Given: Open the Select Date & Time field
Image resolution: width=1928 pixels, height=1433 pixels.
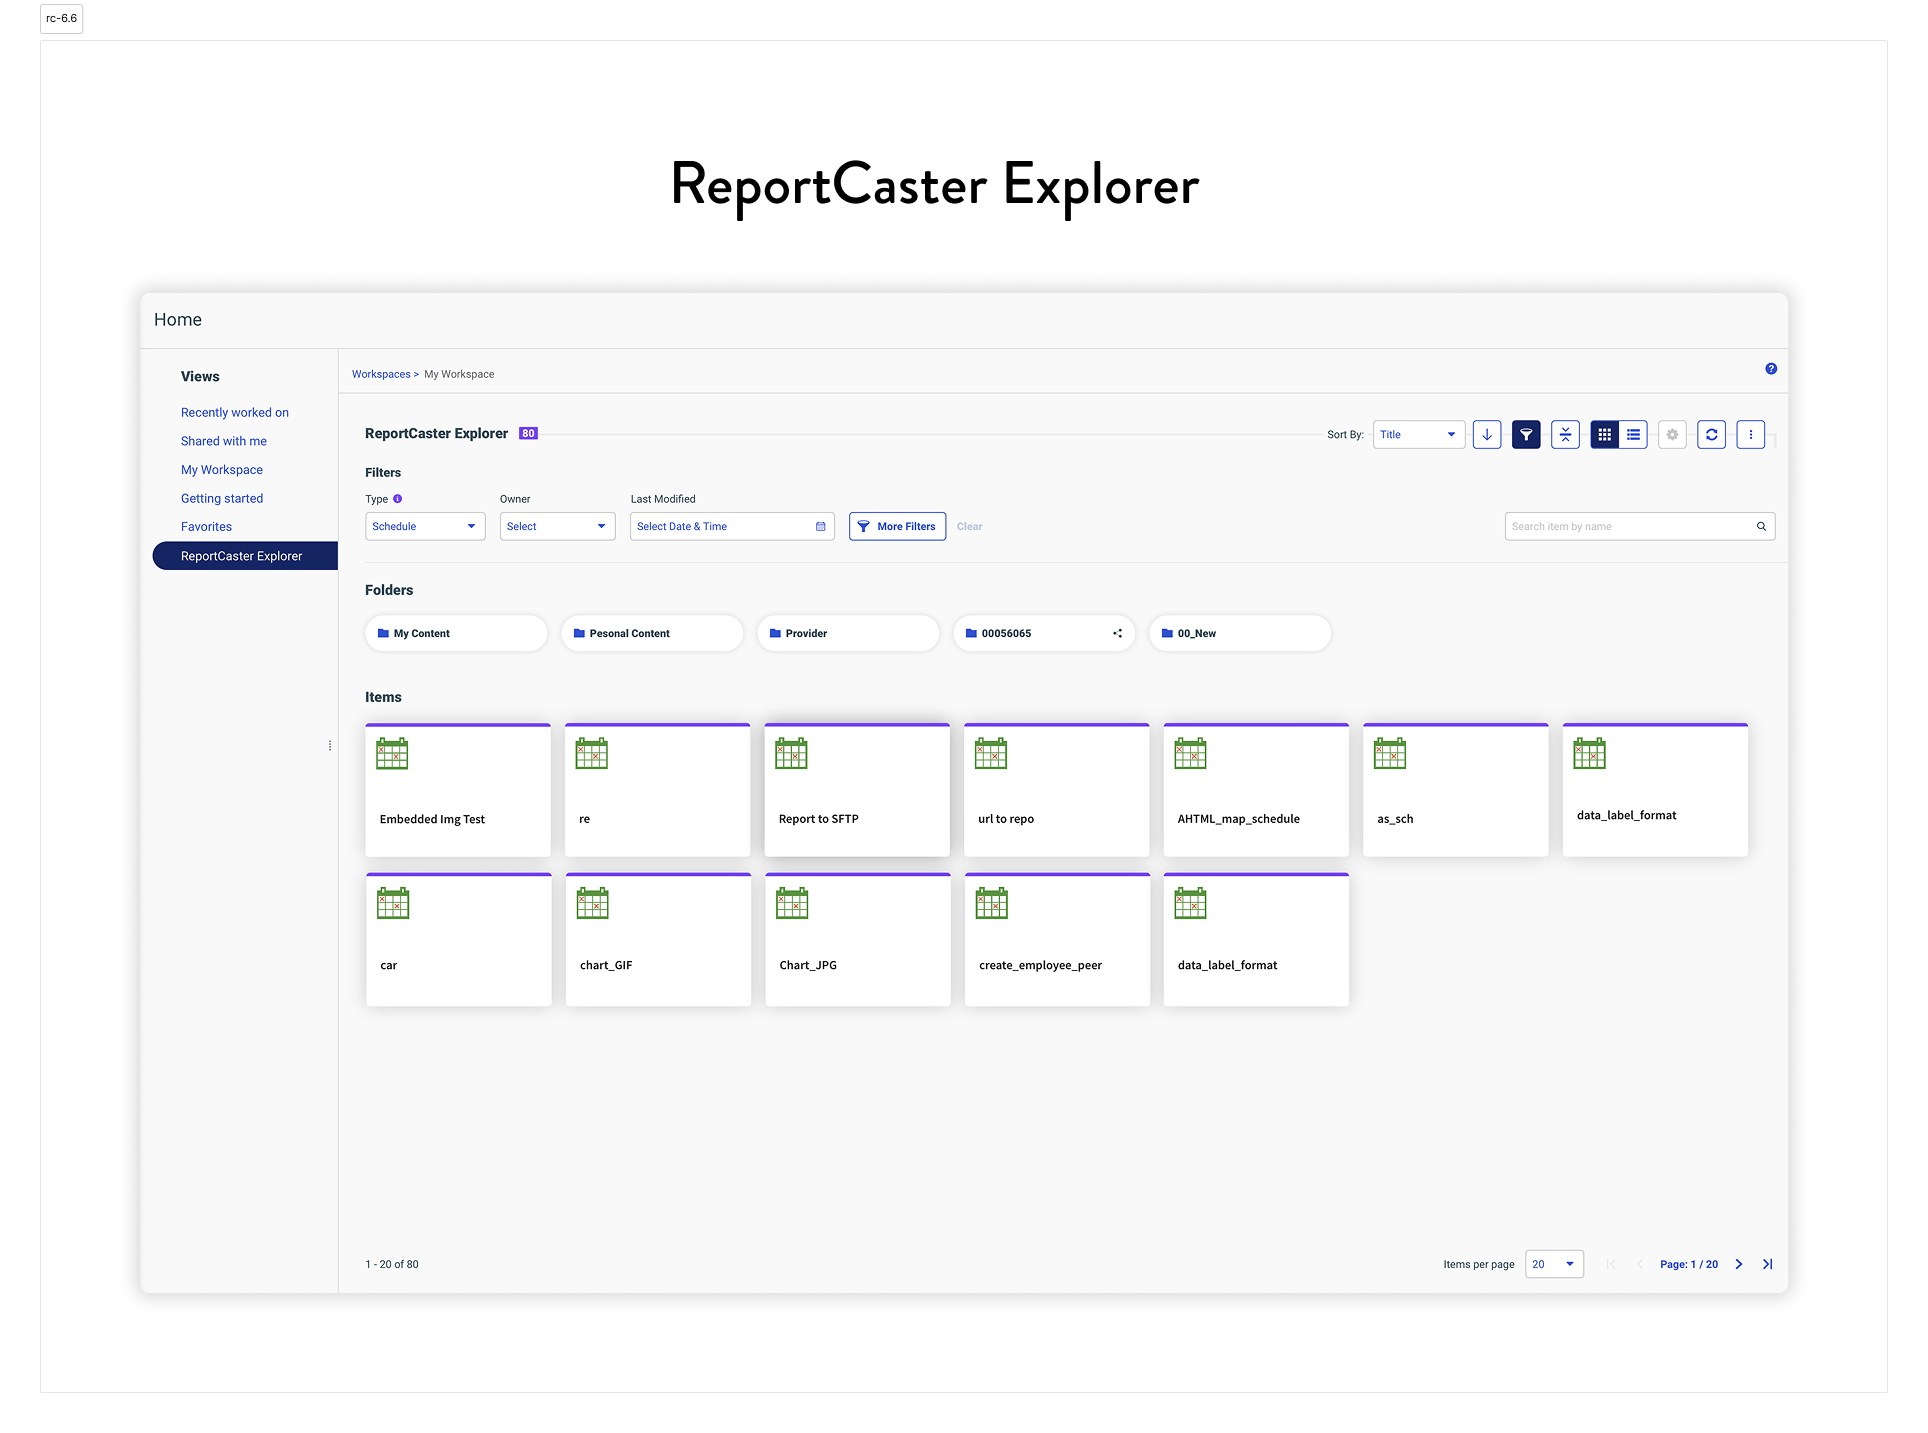Looking at the screenshot, I should [x=732, y=527].
